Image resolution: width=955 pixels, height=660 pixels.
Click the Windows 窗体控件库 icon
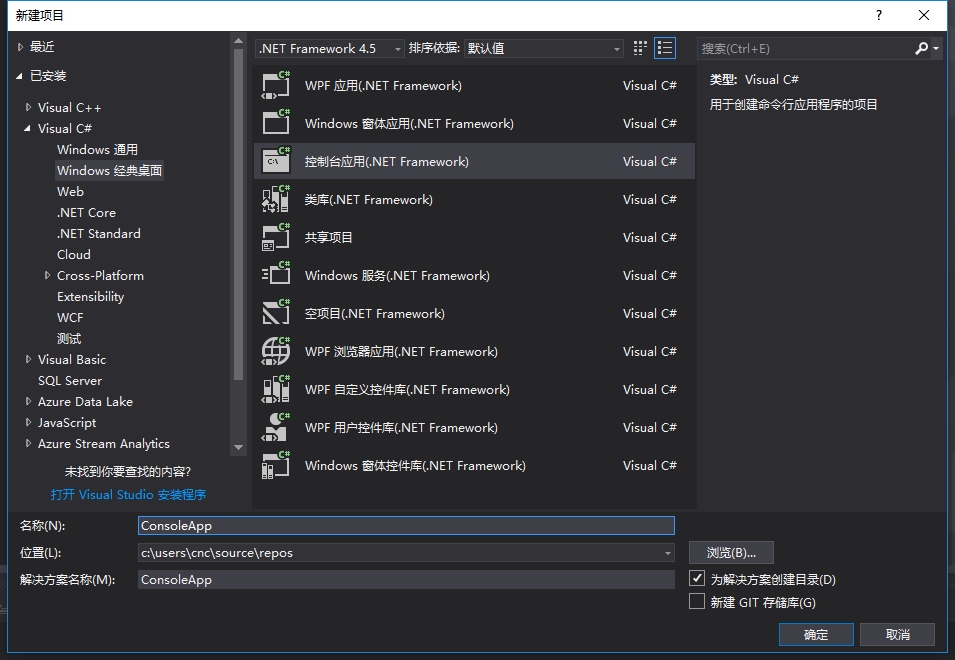(x=276, y=466)
